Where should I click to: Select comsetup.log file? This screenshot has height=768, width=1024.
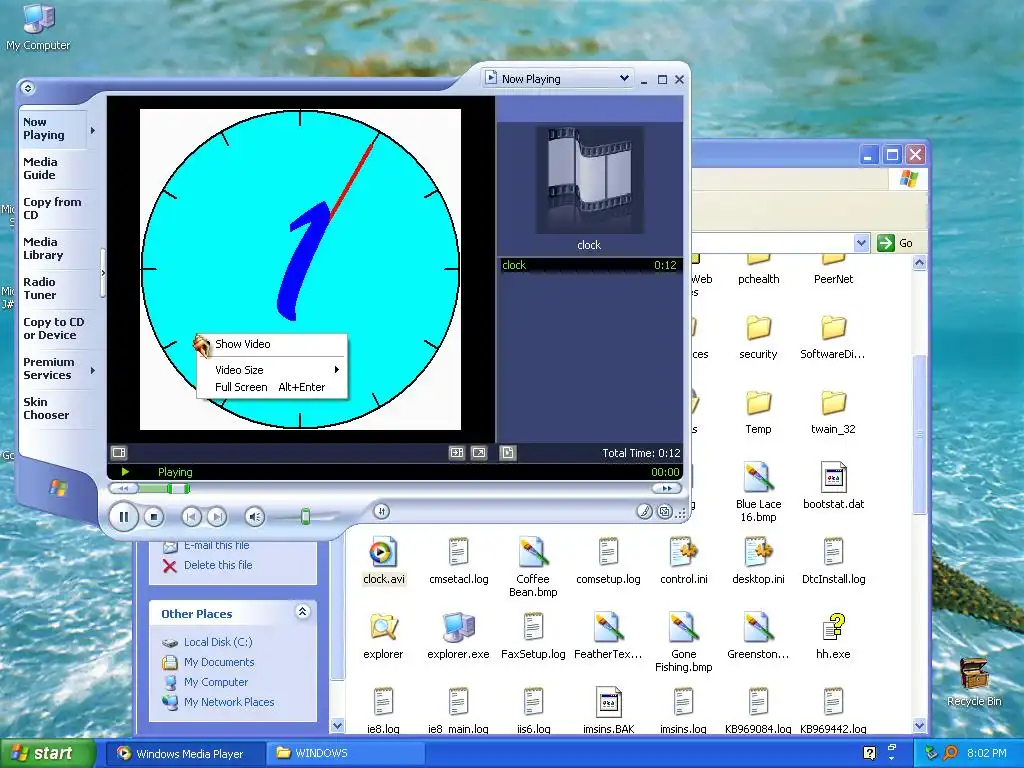tap(608, 562)
